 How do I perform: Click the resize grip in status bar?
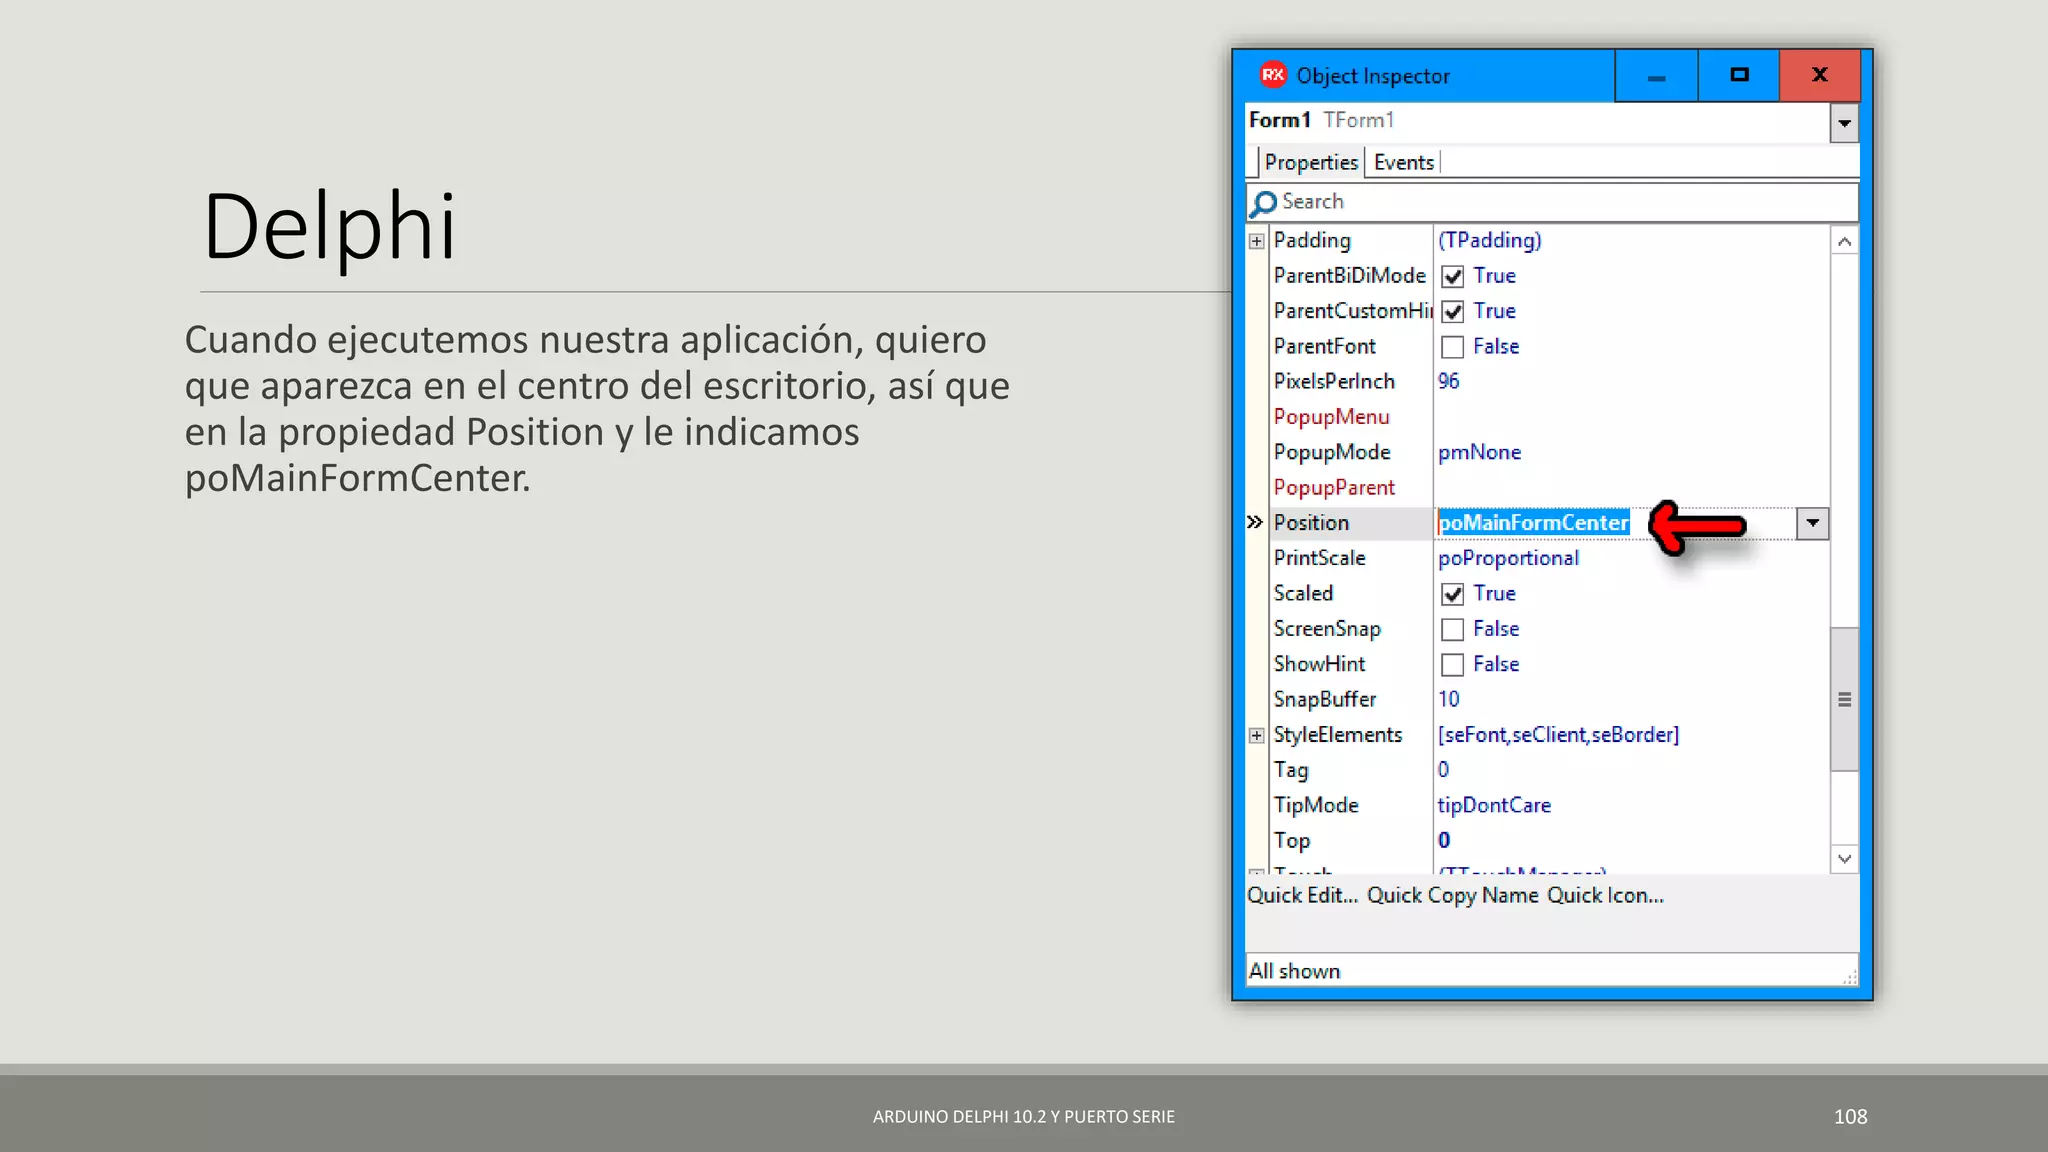[1850, 976]
